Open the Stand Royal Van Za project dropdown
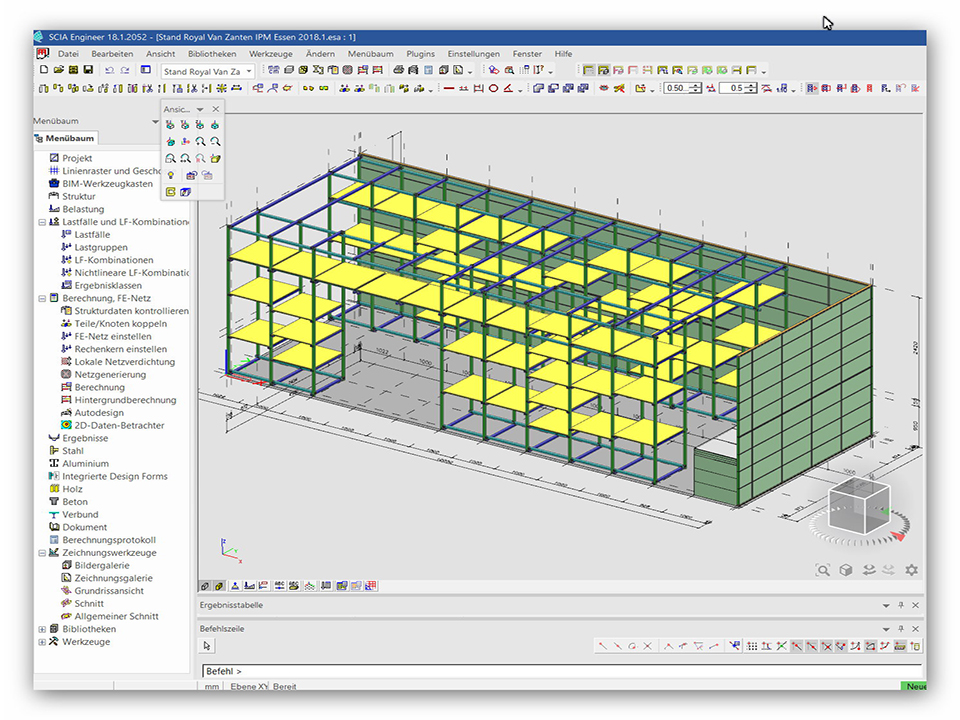 tap(249, 71)
